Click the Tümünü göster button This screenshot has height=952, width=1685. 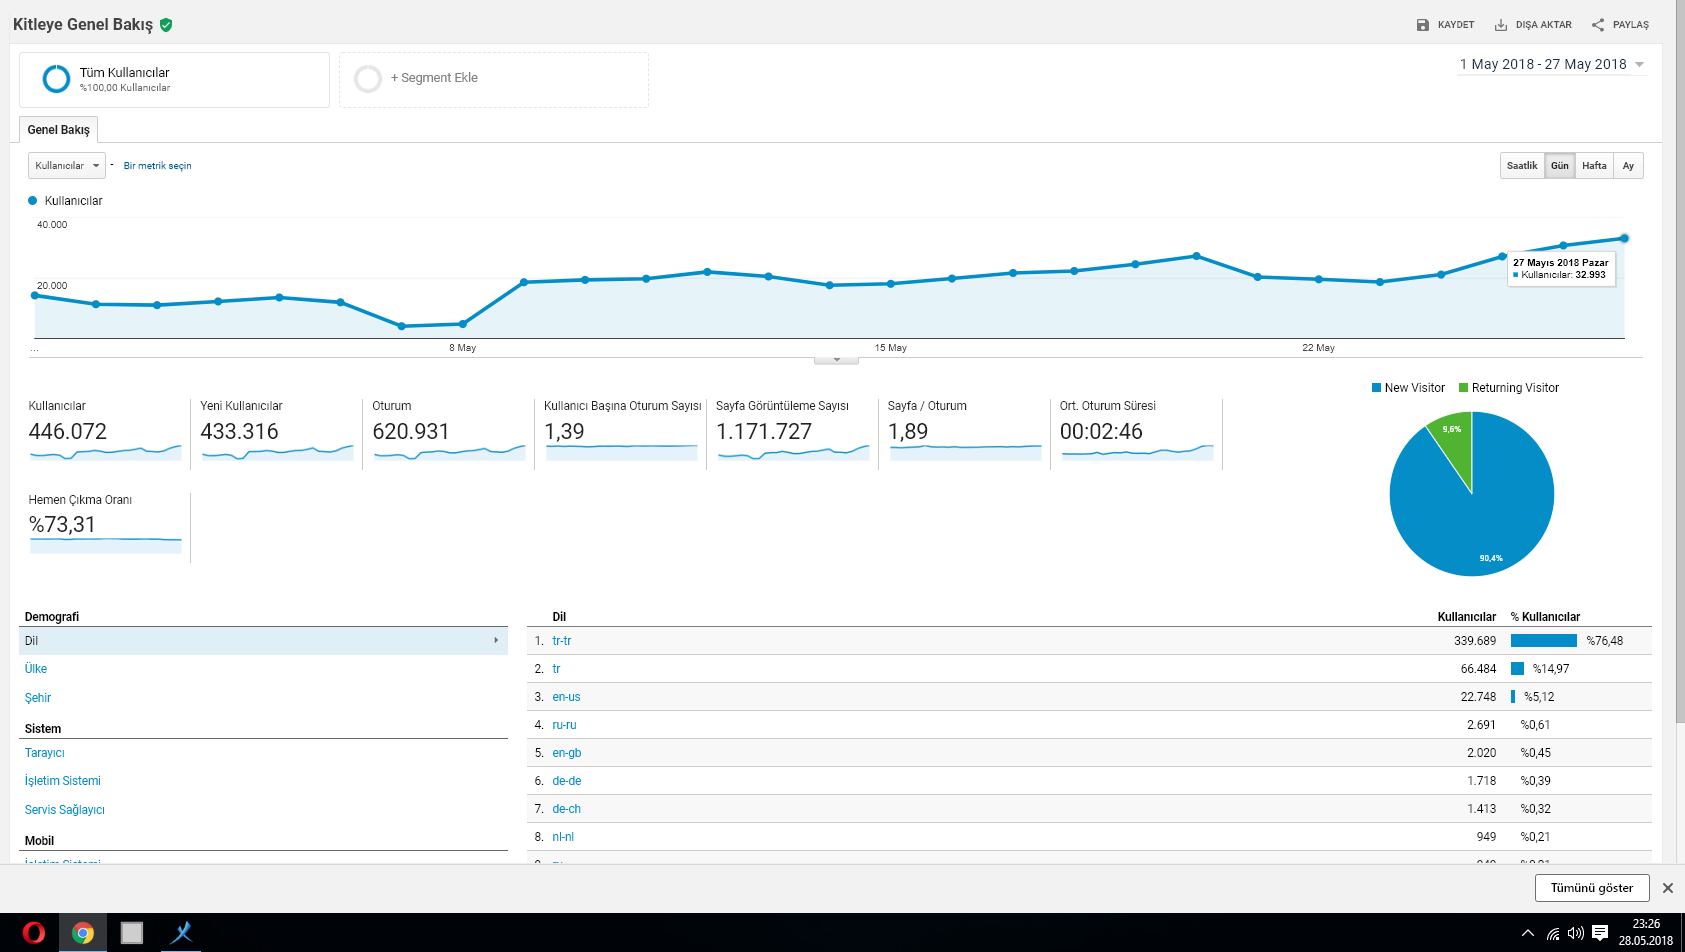click(x=1592, y=888)
